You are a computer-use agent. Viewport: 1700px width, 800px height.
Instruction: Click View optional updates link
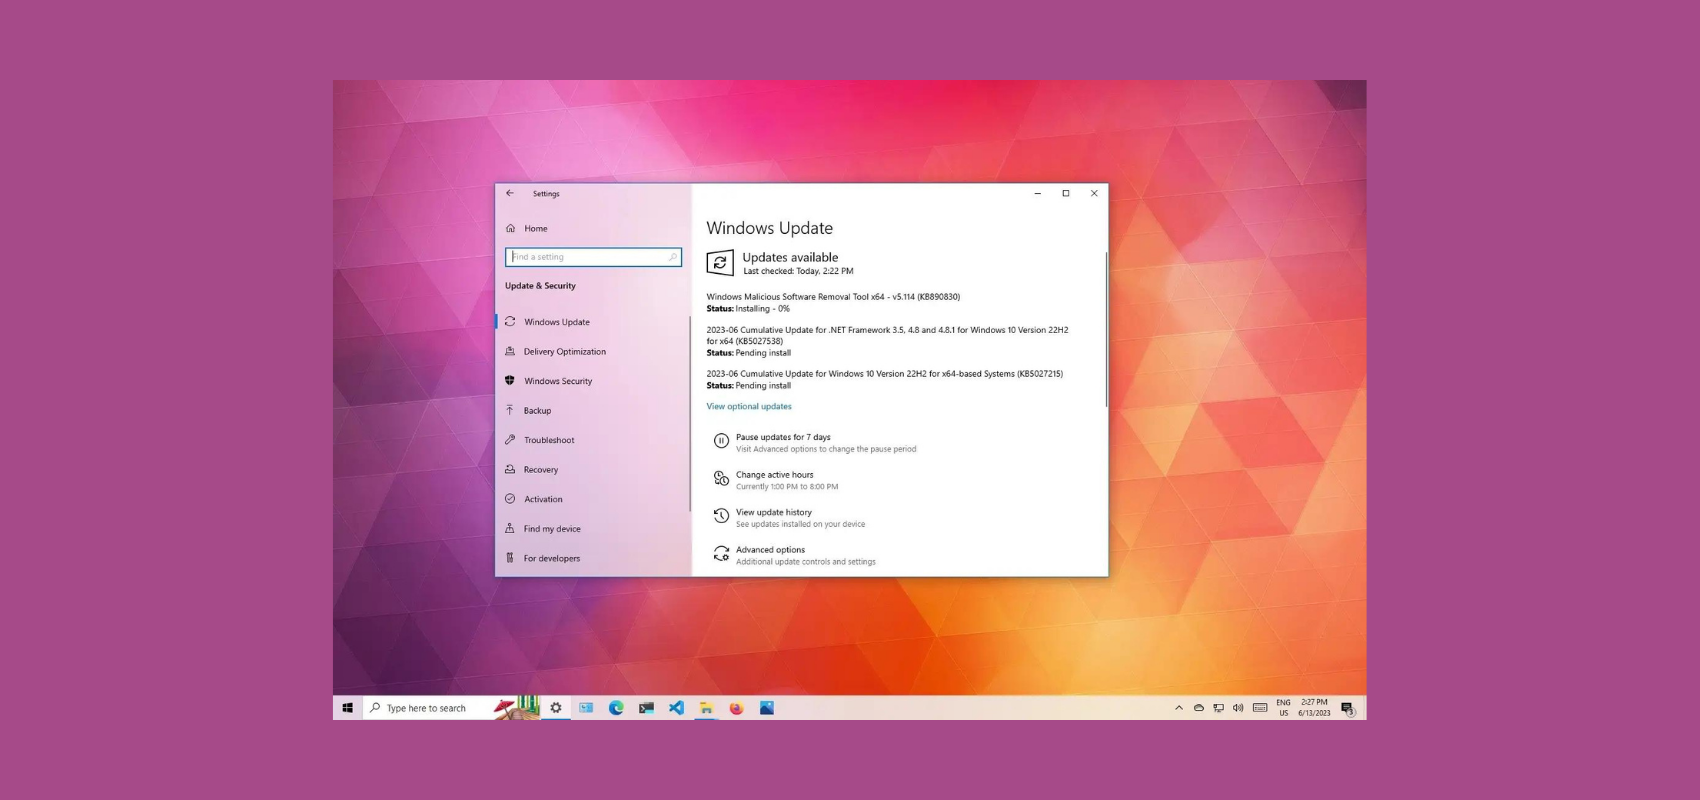tap(749, 406)
